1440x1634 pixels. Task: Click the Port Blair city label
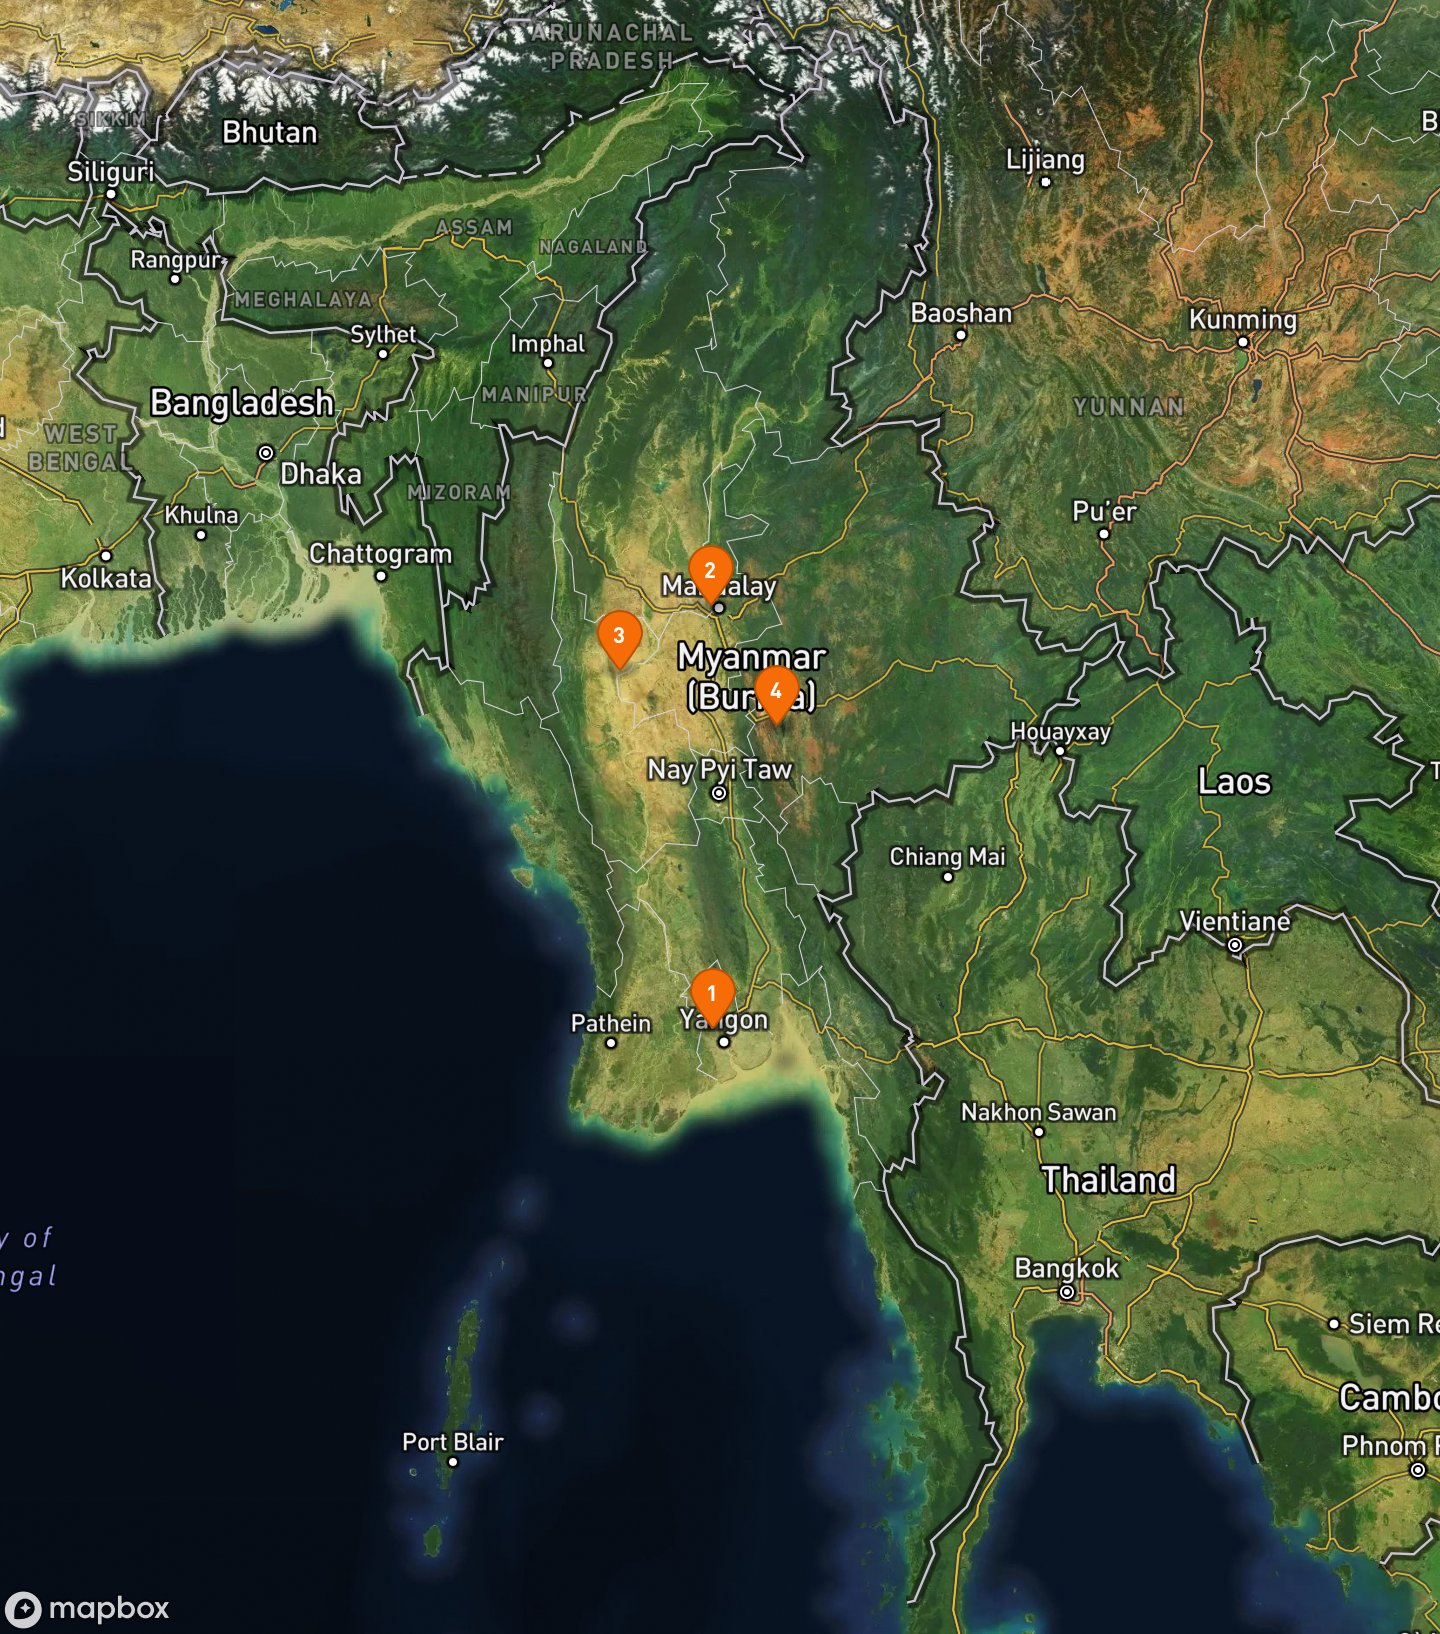tap(452, 1442)
